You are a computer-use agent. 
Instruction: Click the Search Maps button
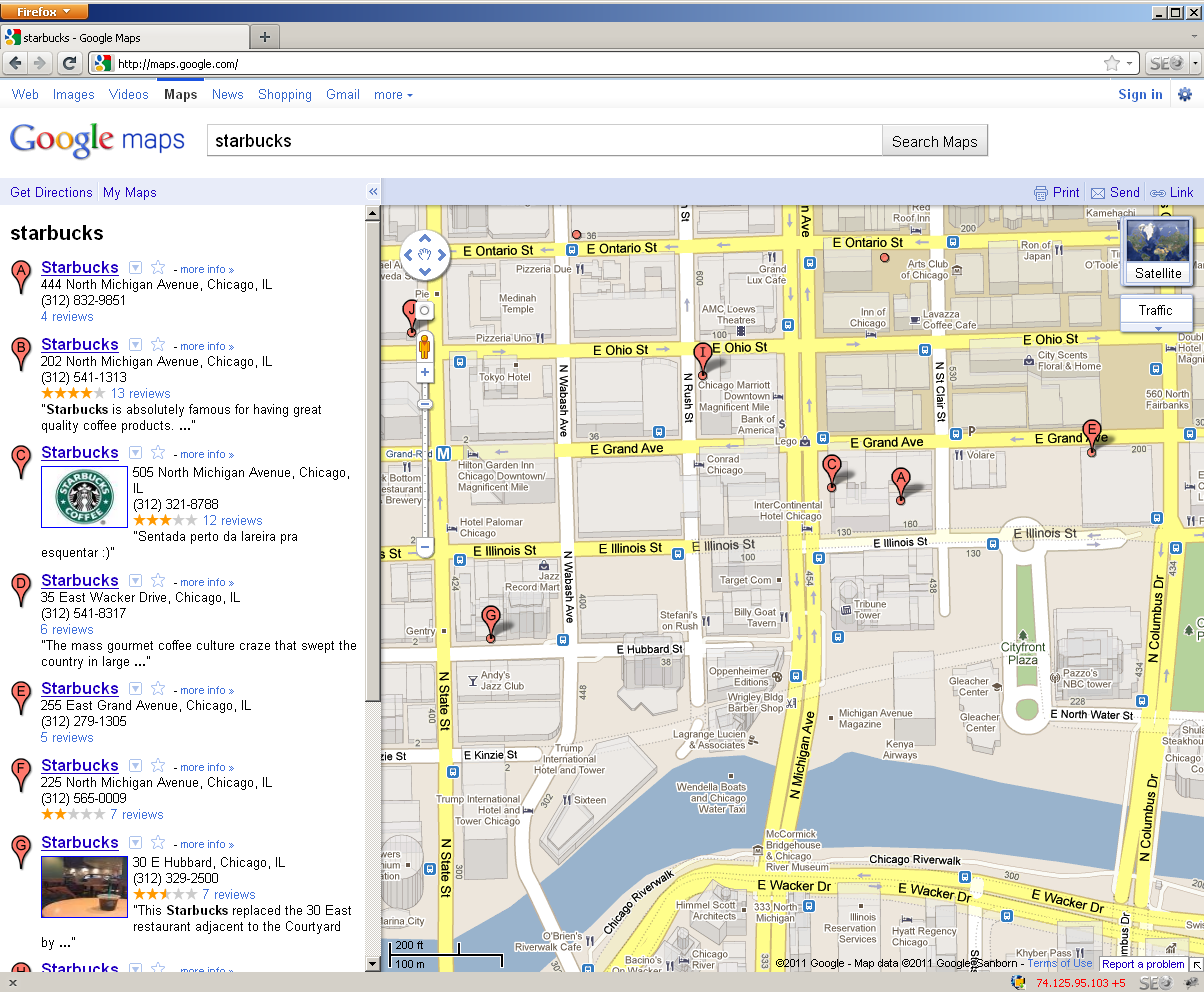[x=935, y=141]
